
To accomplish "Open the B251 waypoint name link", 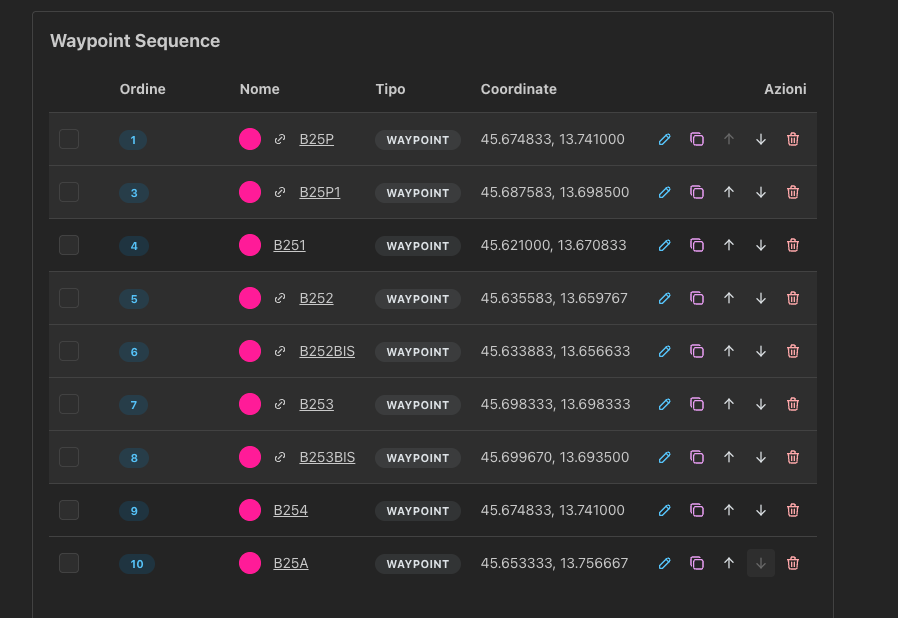I will pyautogui.click(x=290, y=246).
